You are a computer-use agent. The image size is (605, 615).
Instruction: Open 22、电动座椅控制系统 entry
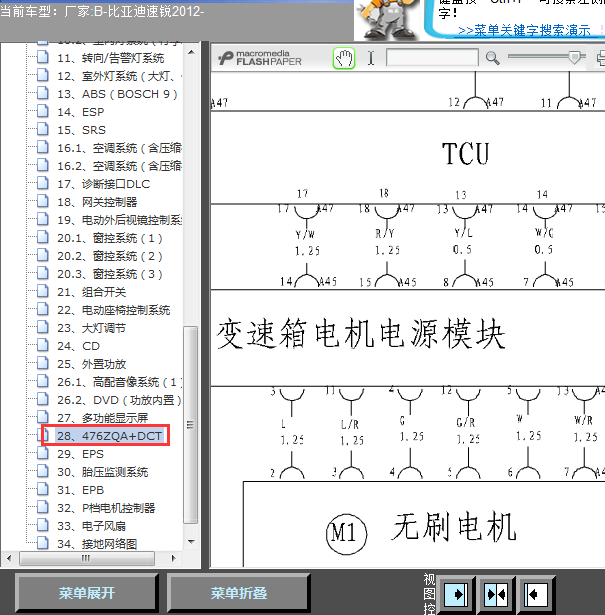pyautogui.click(x=113, y=310)
